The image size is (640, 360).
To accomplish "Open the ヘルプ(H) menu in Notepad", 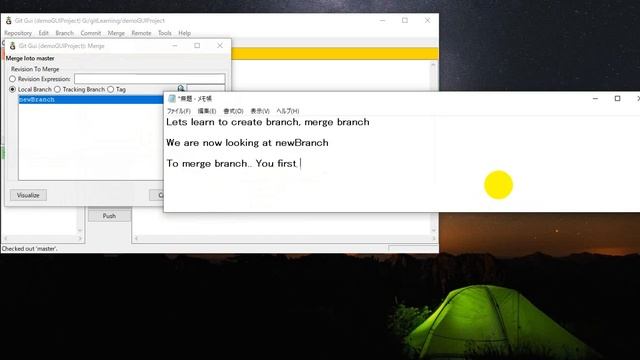I will click(x=288, y=111).
